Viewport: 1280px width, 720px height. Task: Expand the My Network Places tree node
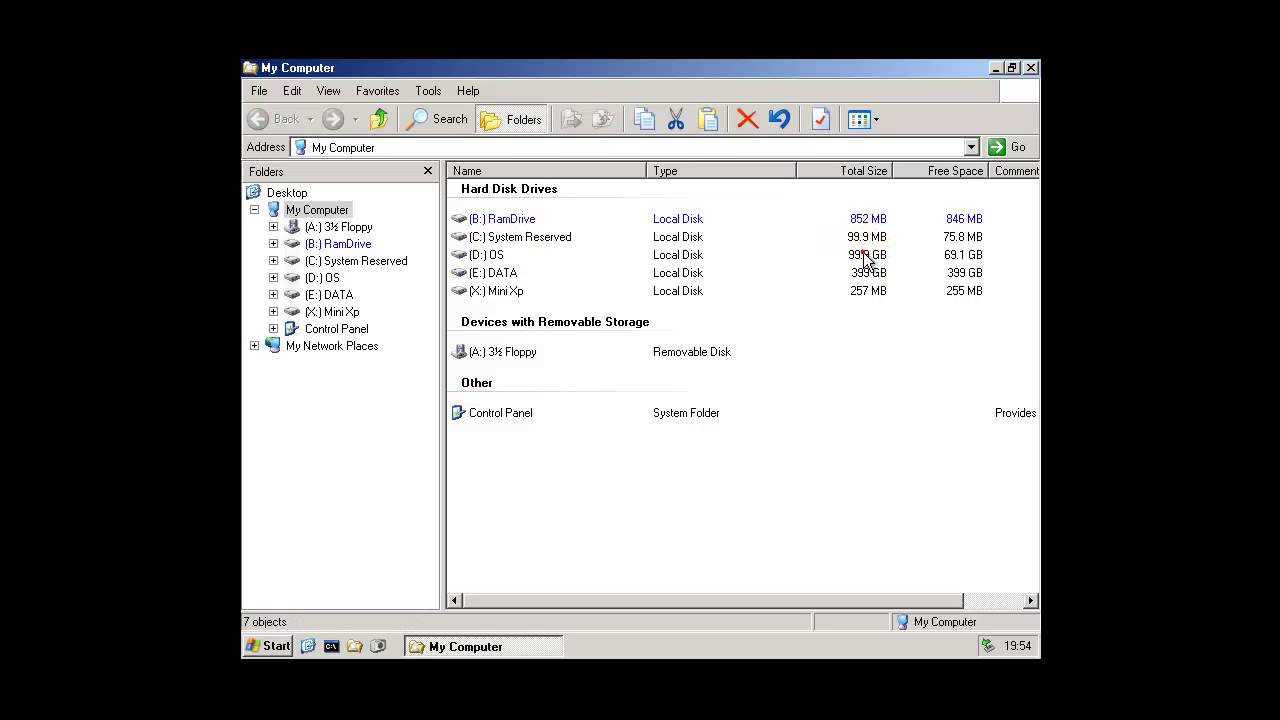point(254,346)
